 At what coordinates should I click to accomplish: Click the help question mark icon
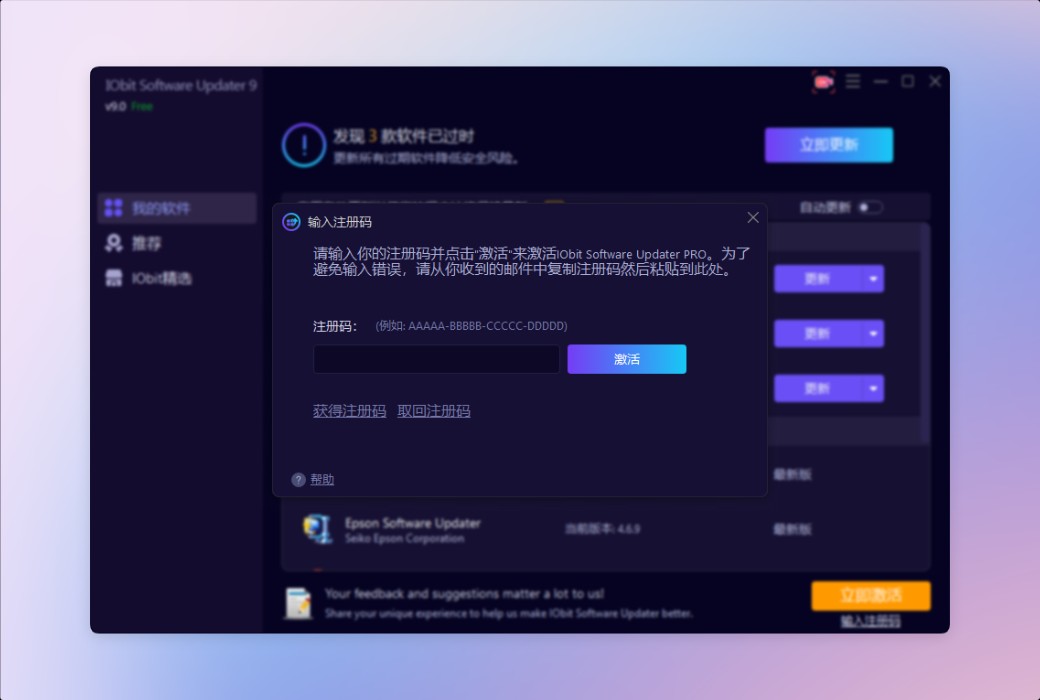click(298, 479)
